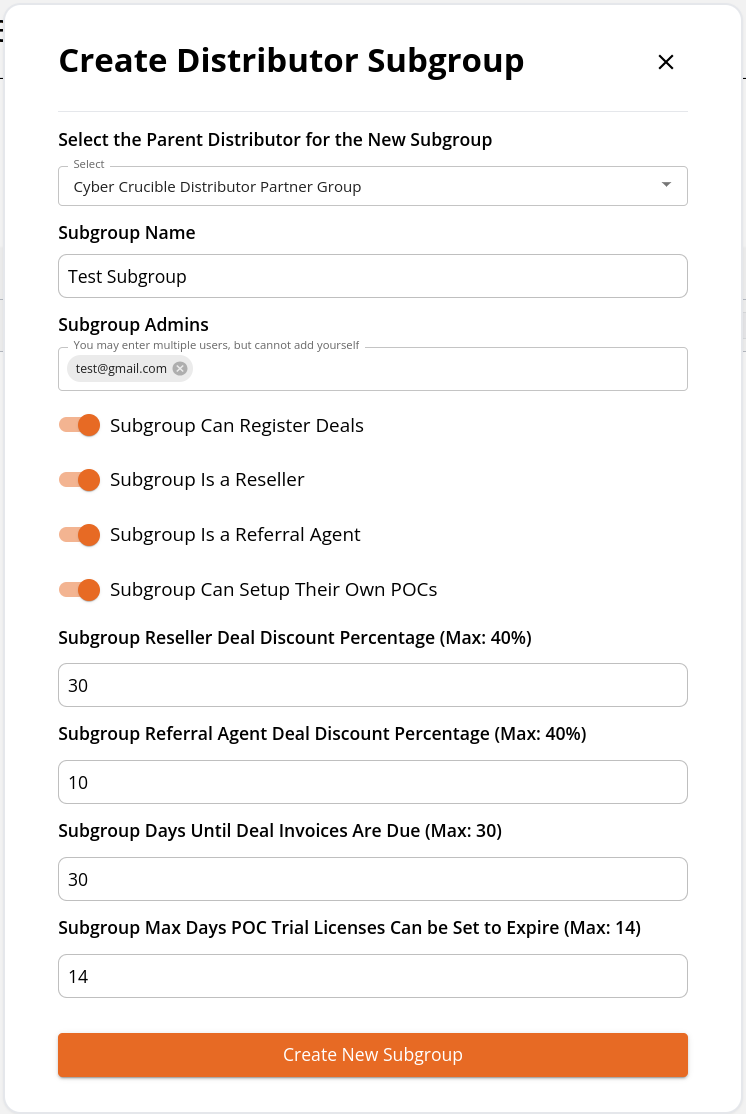The height and width of the screenshot is (1114, 746).
Task: Open the hamburger menu behind the dialog
Action: pos(2,31)
